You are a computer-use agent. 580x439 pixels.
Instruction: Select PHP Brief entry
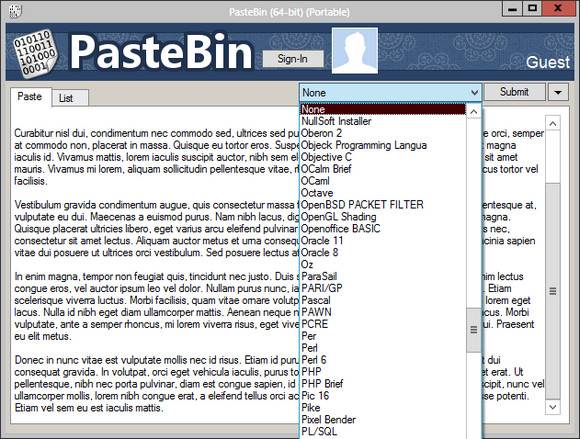pos(383,384)
